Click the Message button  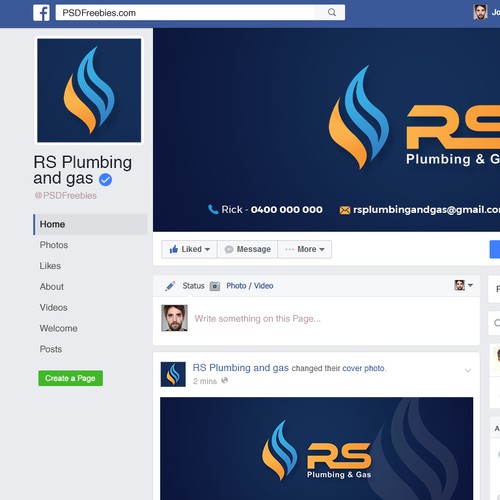click(x=247, y=249)
